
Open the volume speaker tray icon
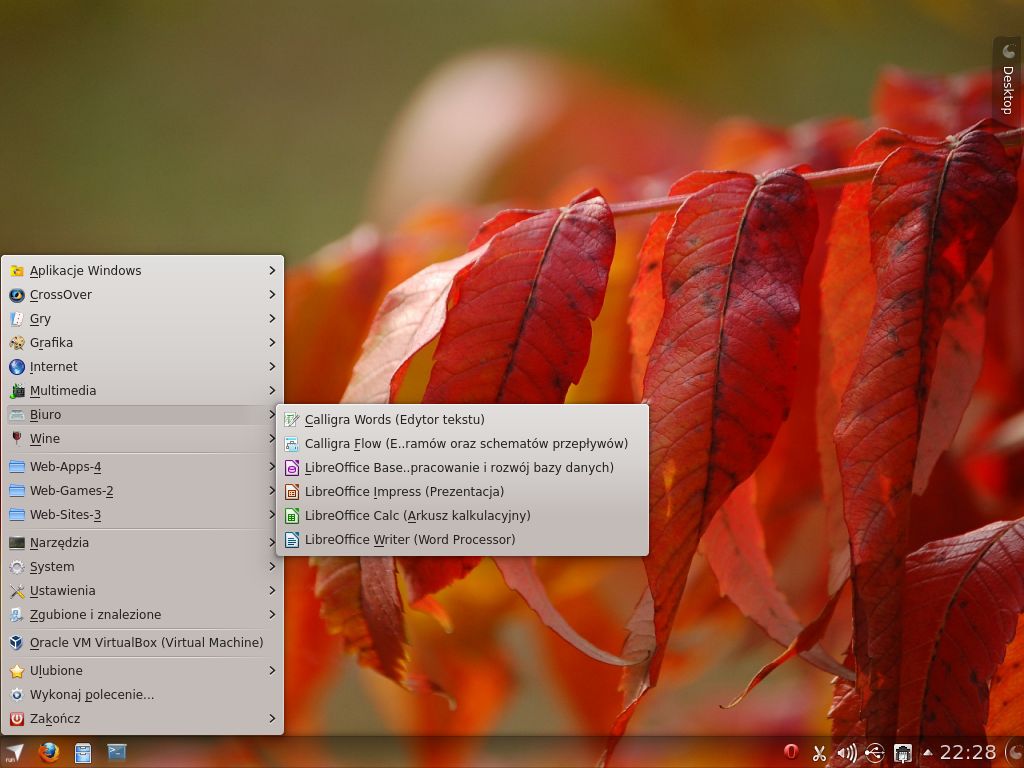coord(847,753)
